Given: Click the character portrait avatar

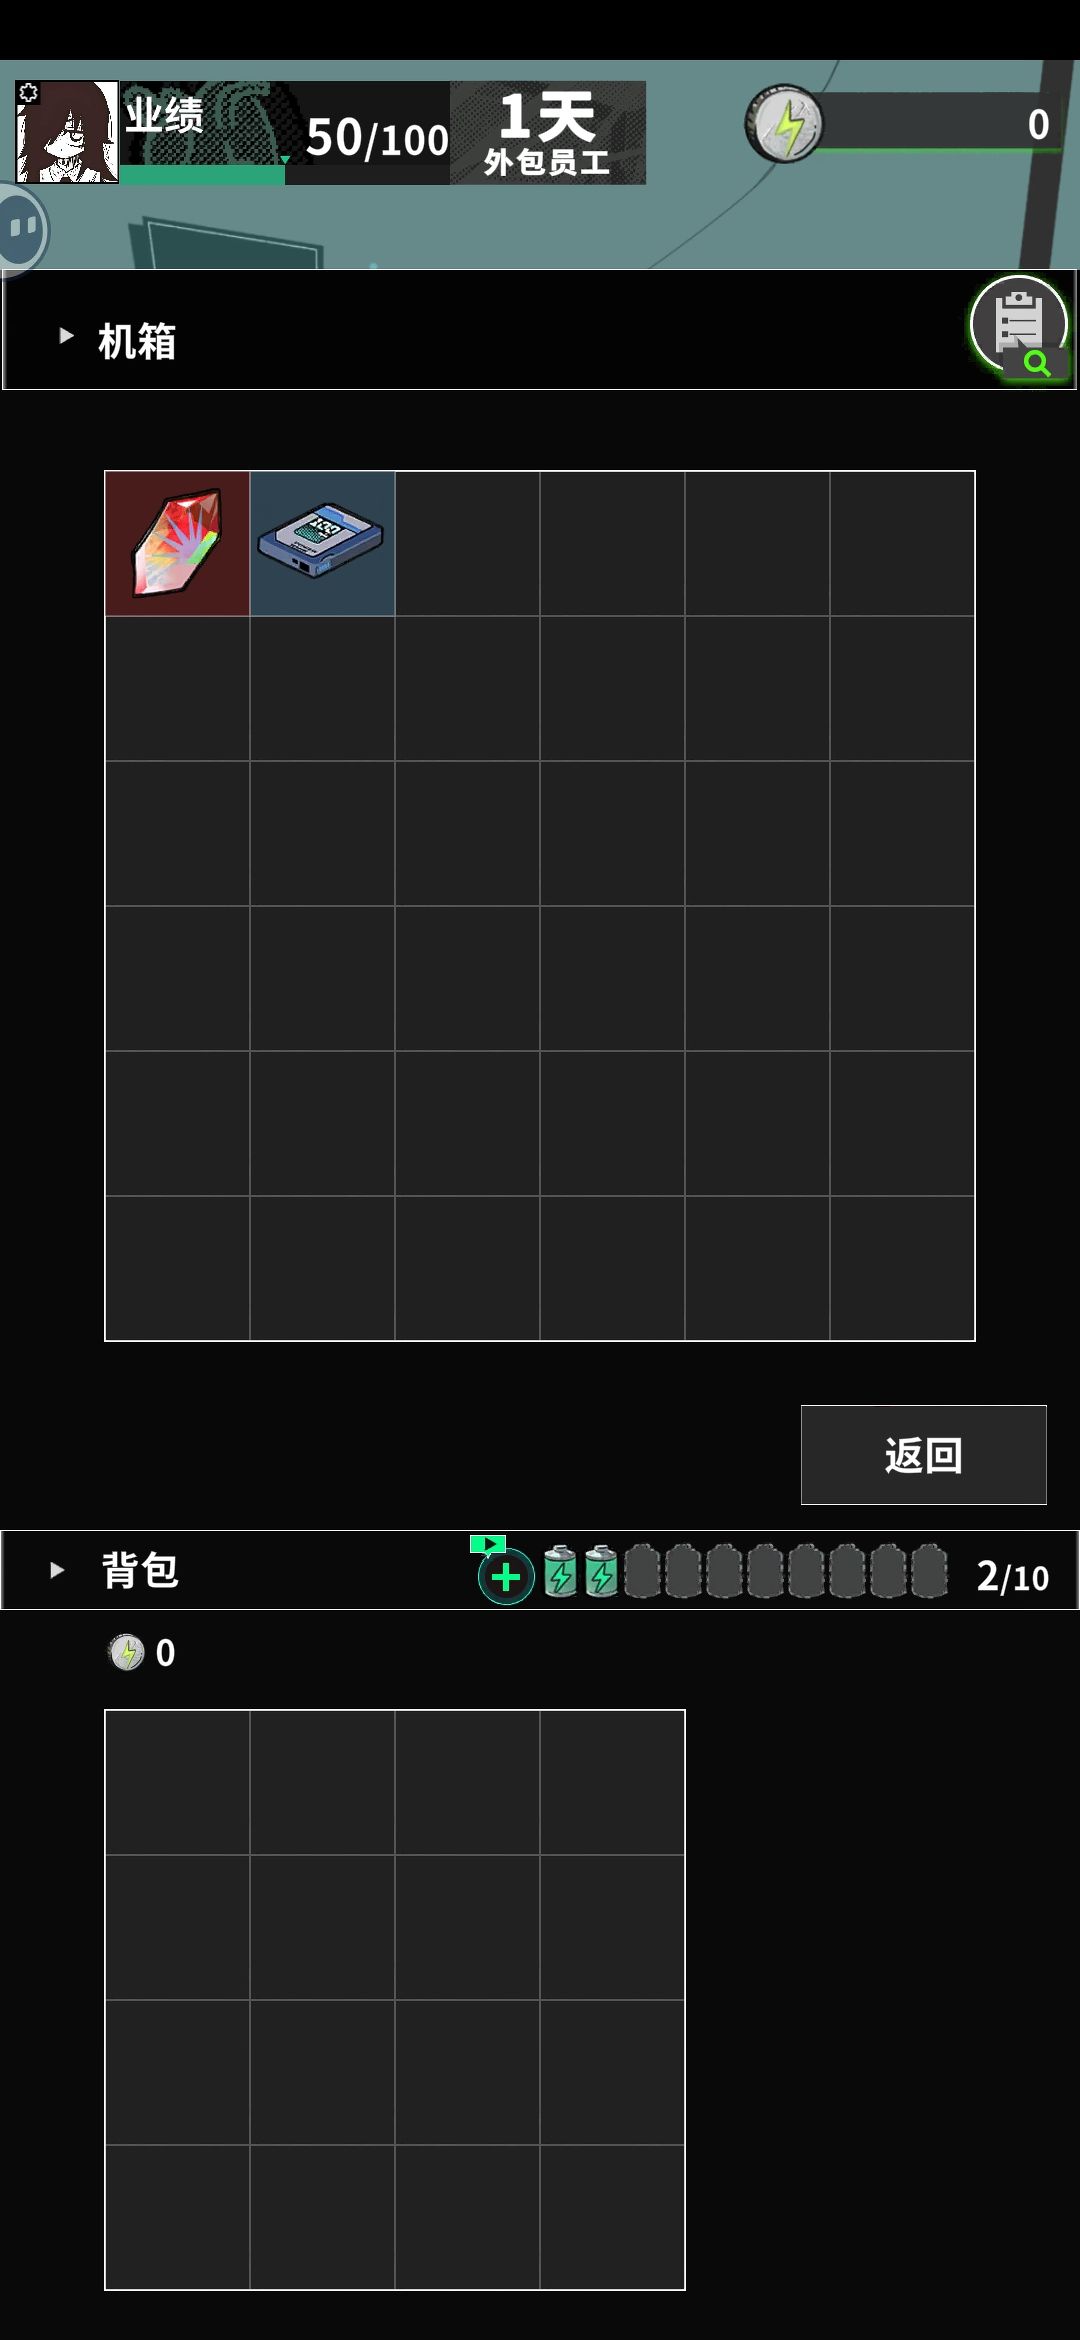Looking at the screenshot, I should 67,132.
